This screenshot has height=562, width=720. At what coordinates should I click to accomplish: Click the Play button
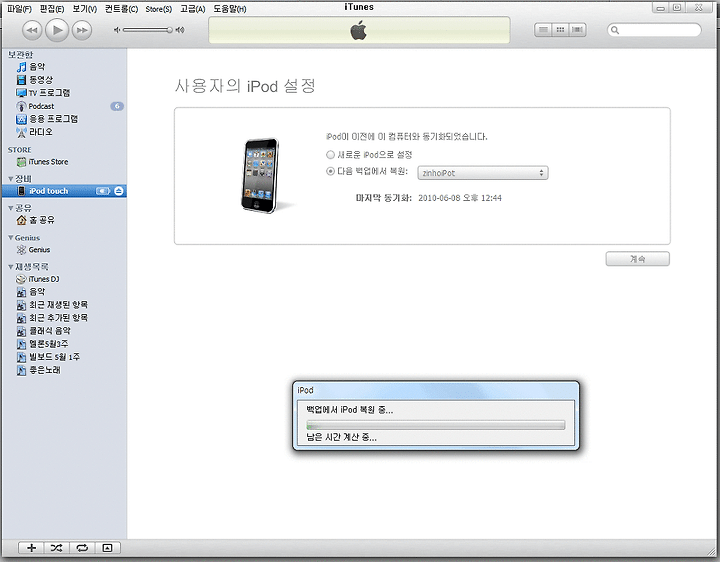(57, 30)
